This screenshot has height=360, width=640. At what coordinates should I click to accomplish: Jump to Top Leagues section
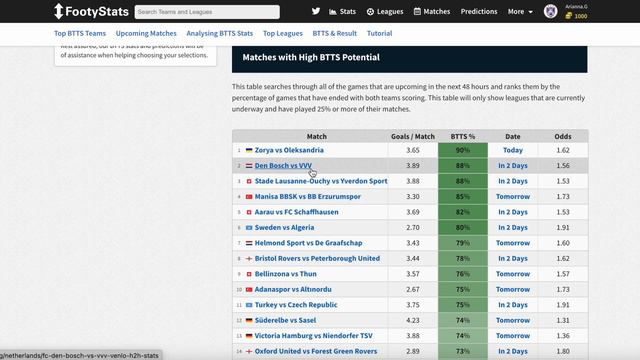tap(283, 33)
